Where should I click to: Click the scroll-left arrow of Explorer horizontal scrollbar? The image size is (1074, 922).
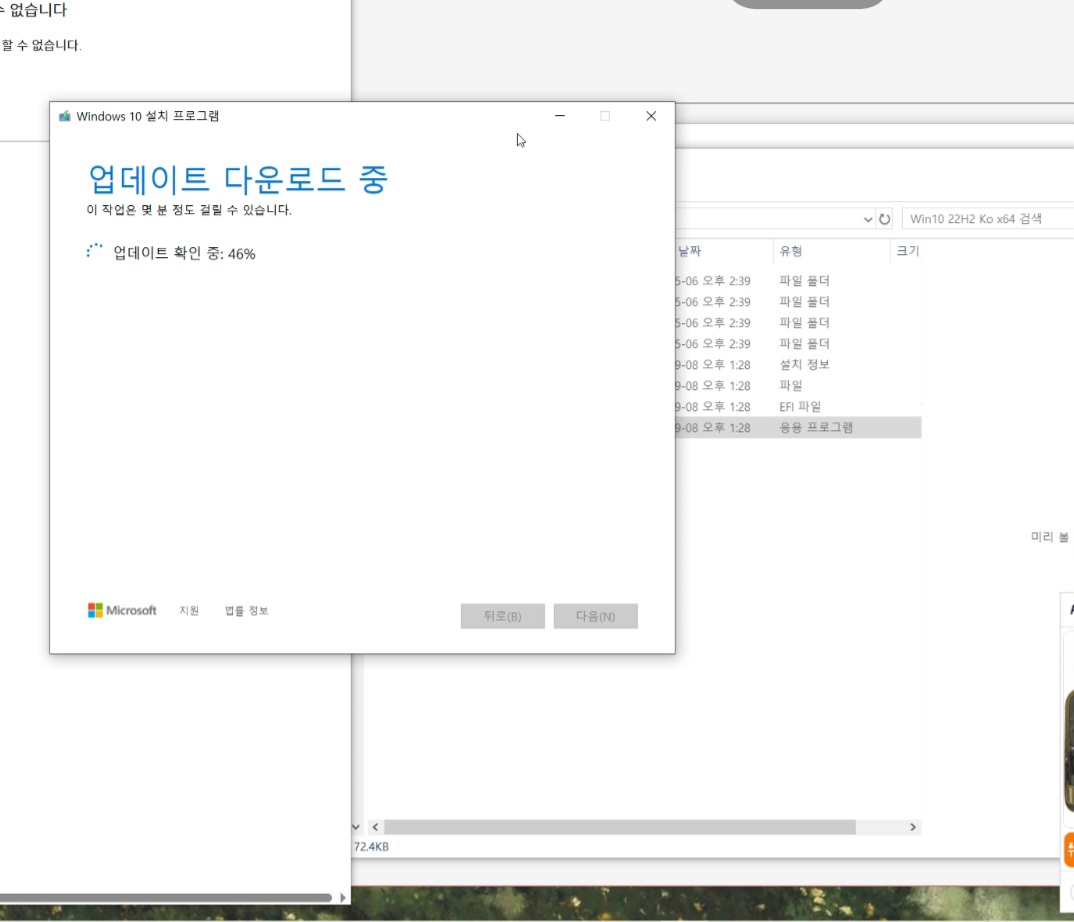click(375, 827)
